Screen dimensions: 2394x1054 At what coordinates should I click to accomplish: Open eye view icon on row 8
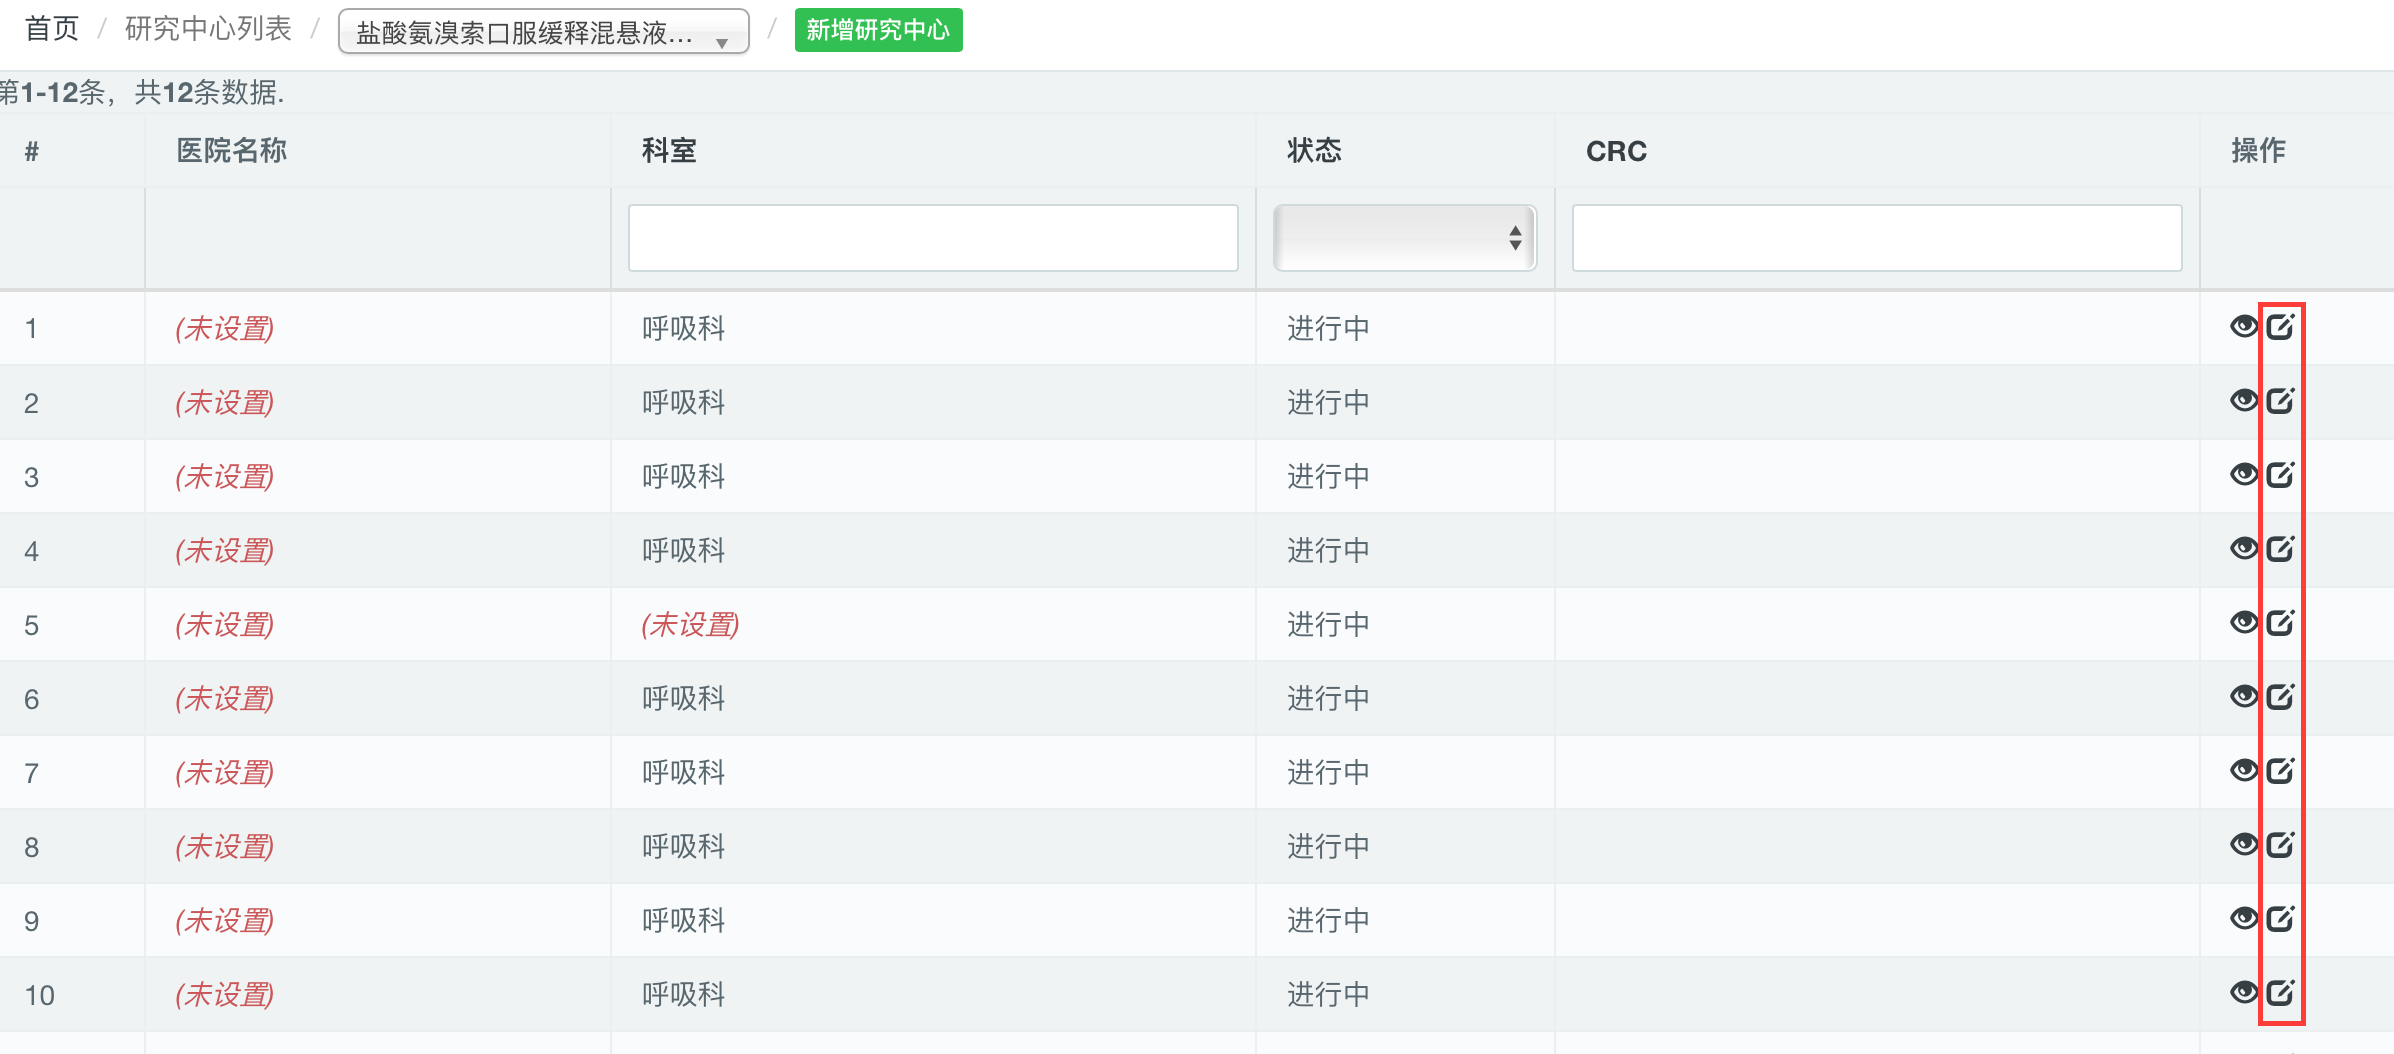coord(2244,844)
